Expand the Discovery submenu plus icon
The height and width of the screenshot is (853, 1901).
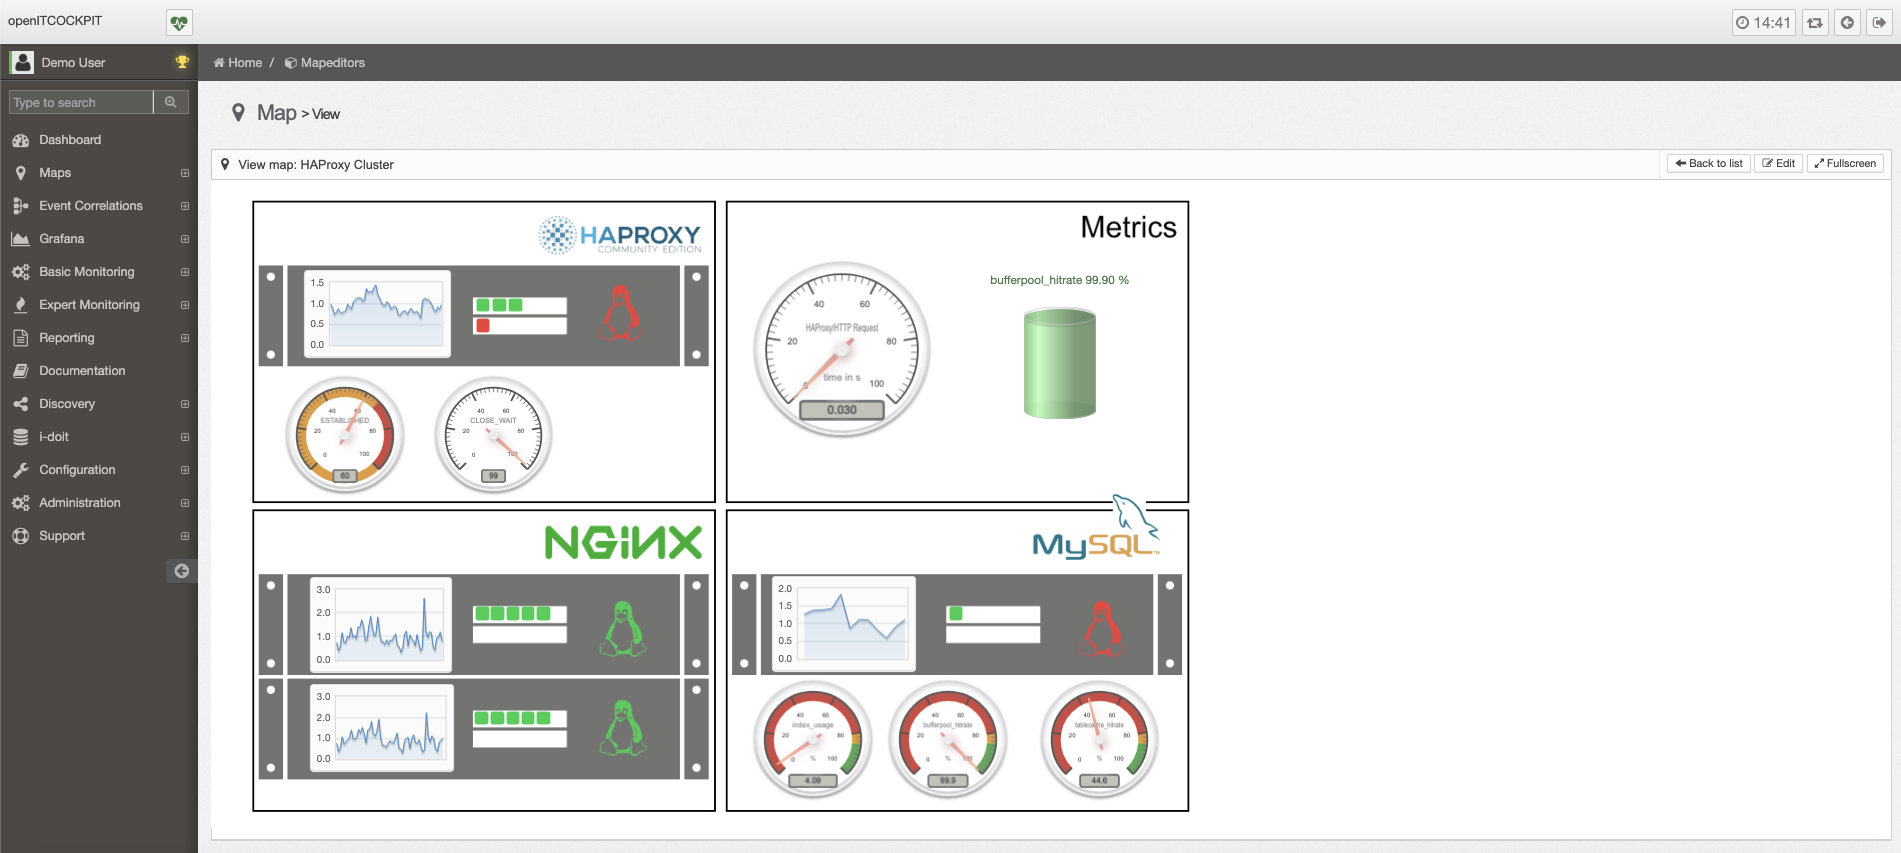click(x=185, y=404)
